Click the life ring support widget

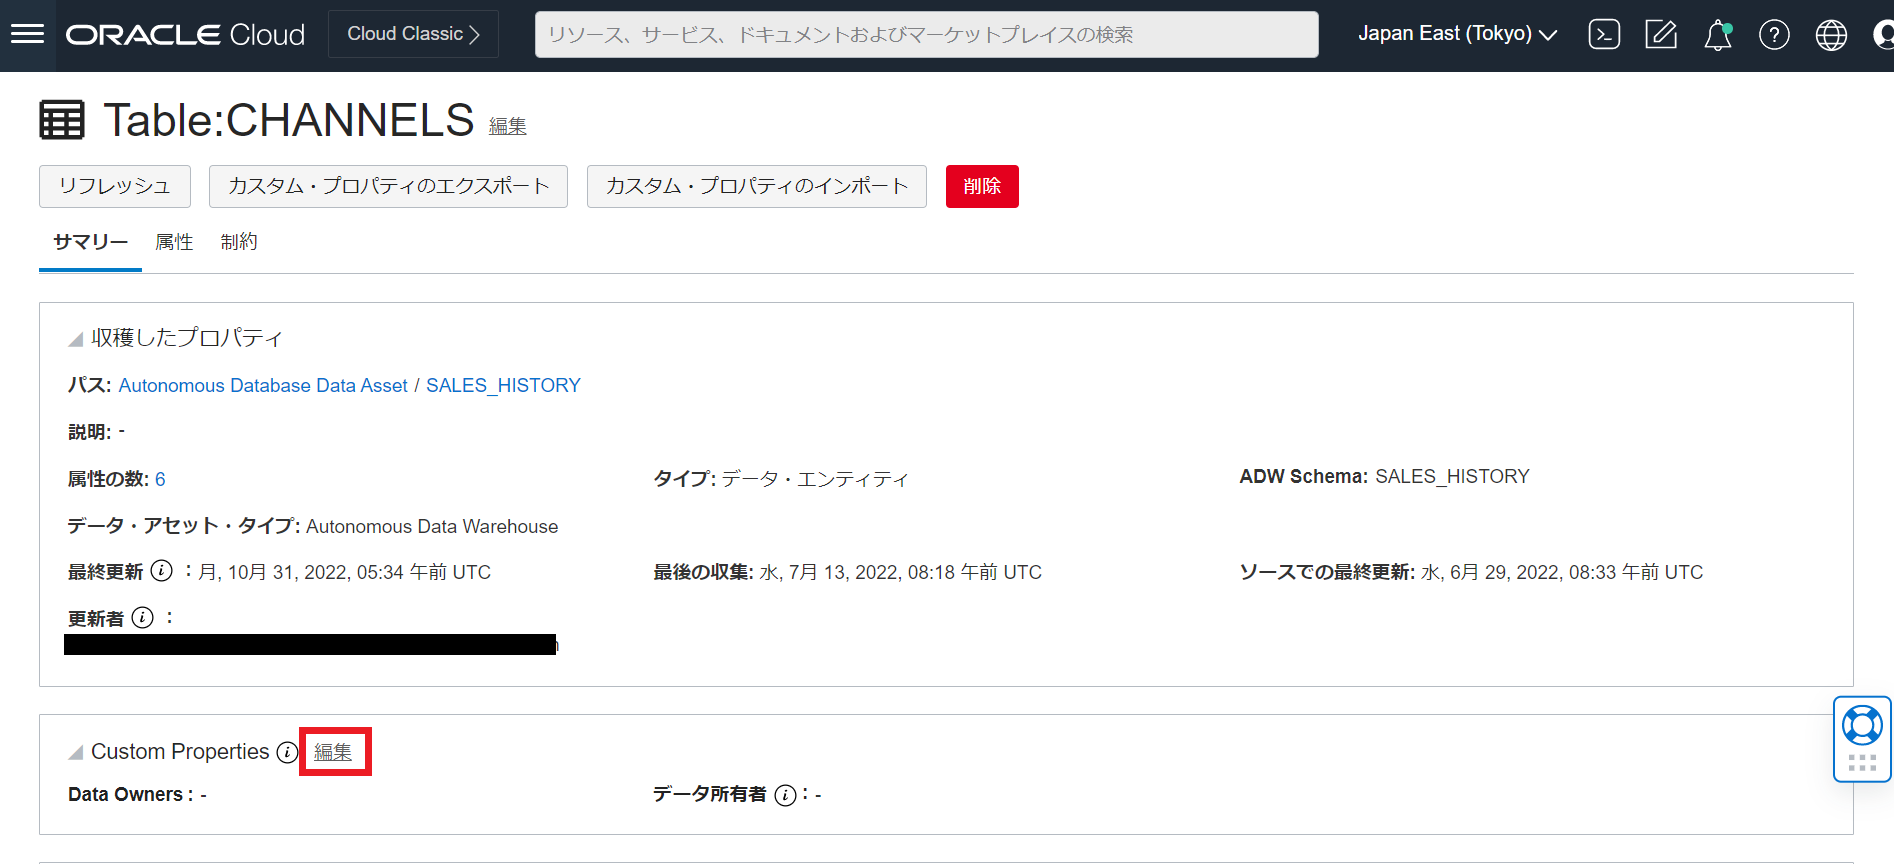pos(1862,726)
